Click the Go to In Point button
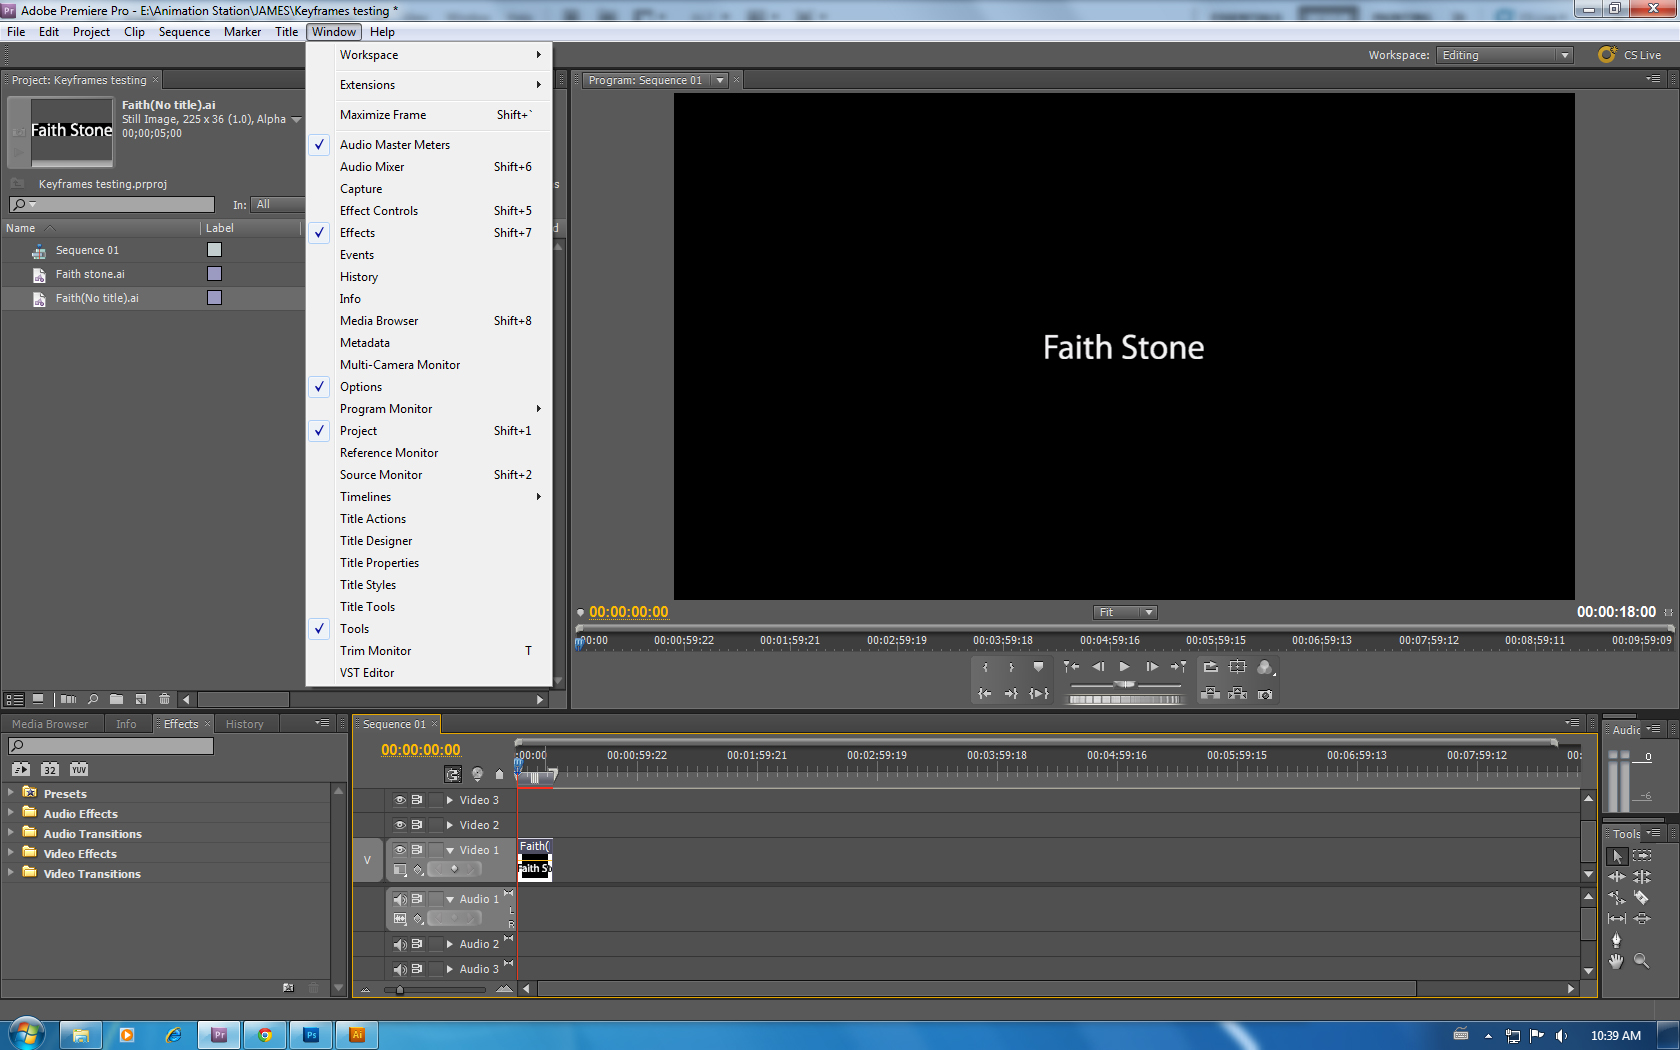This screenshot has width=1680, height=1050. 985,693
